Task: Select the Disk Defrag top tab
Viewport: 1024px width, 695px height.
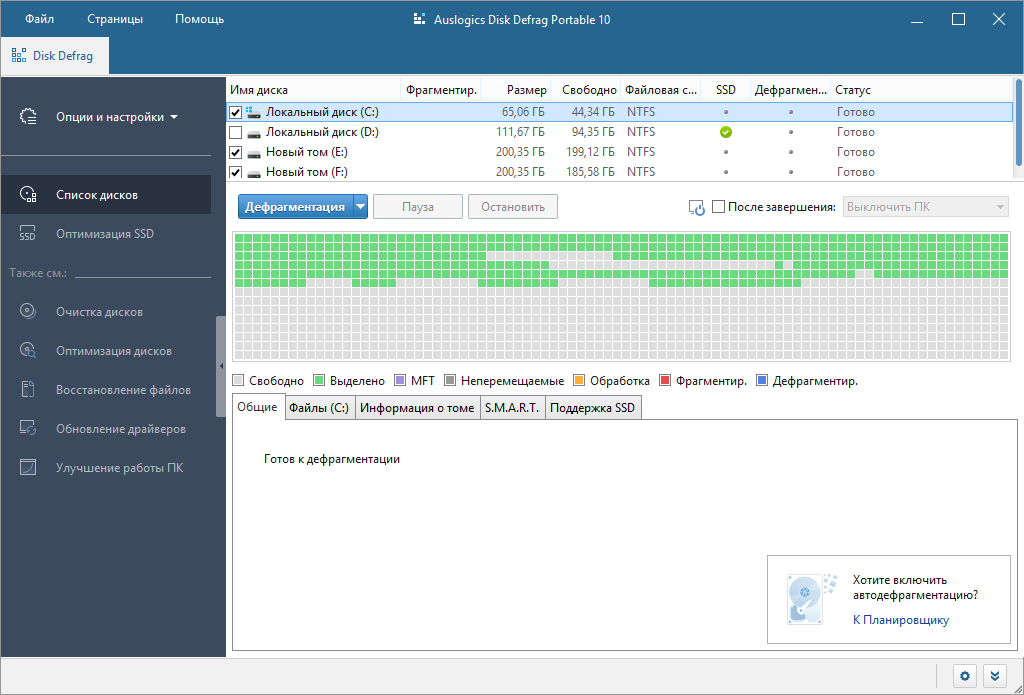Action: [x=54, y=56]
